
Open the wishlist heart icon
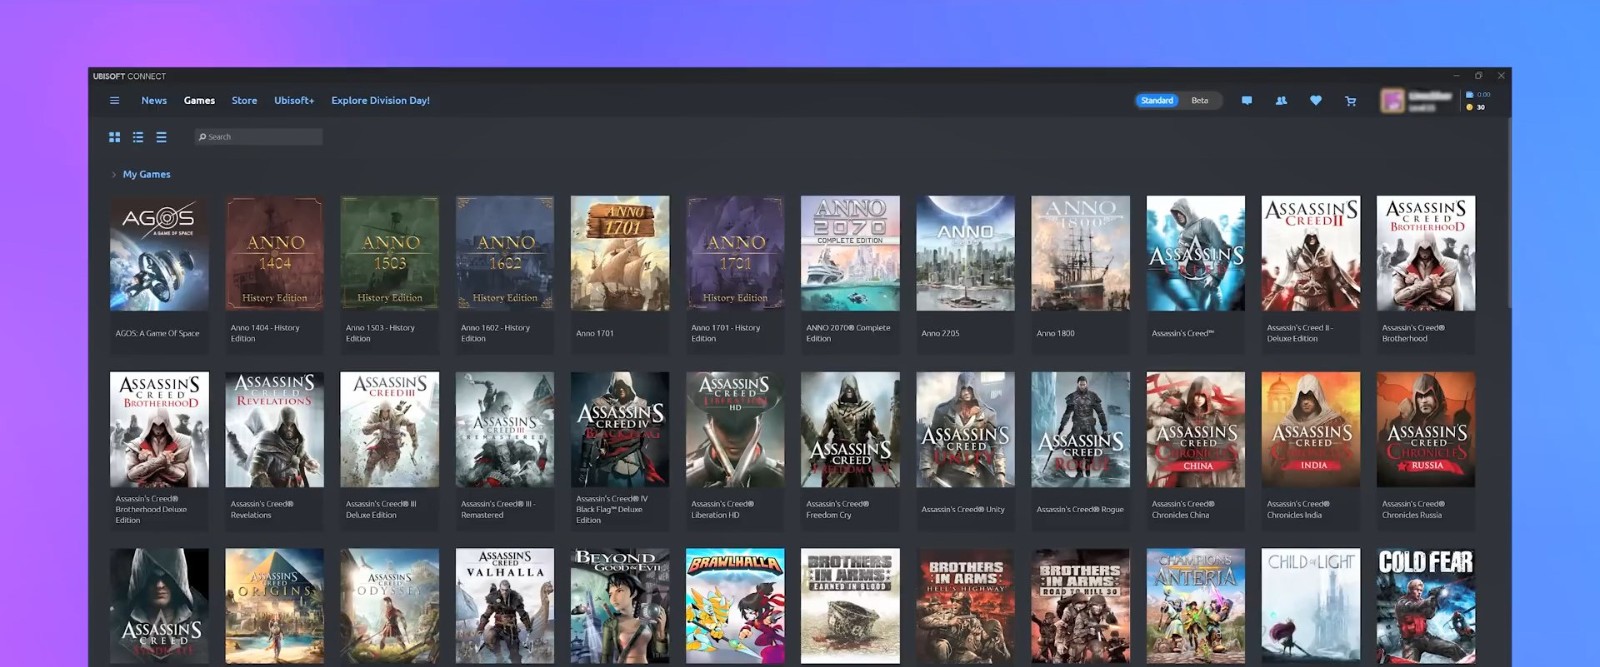click(1316, 100)
